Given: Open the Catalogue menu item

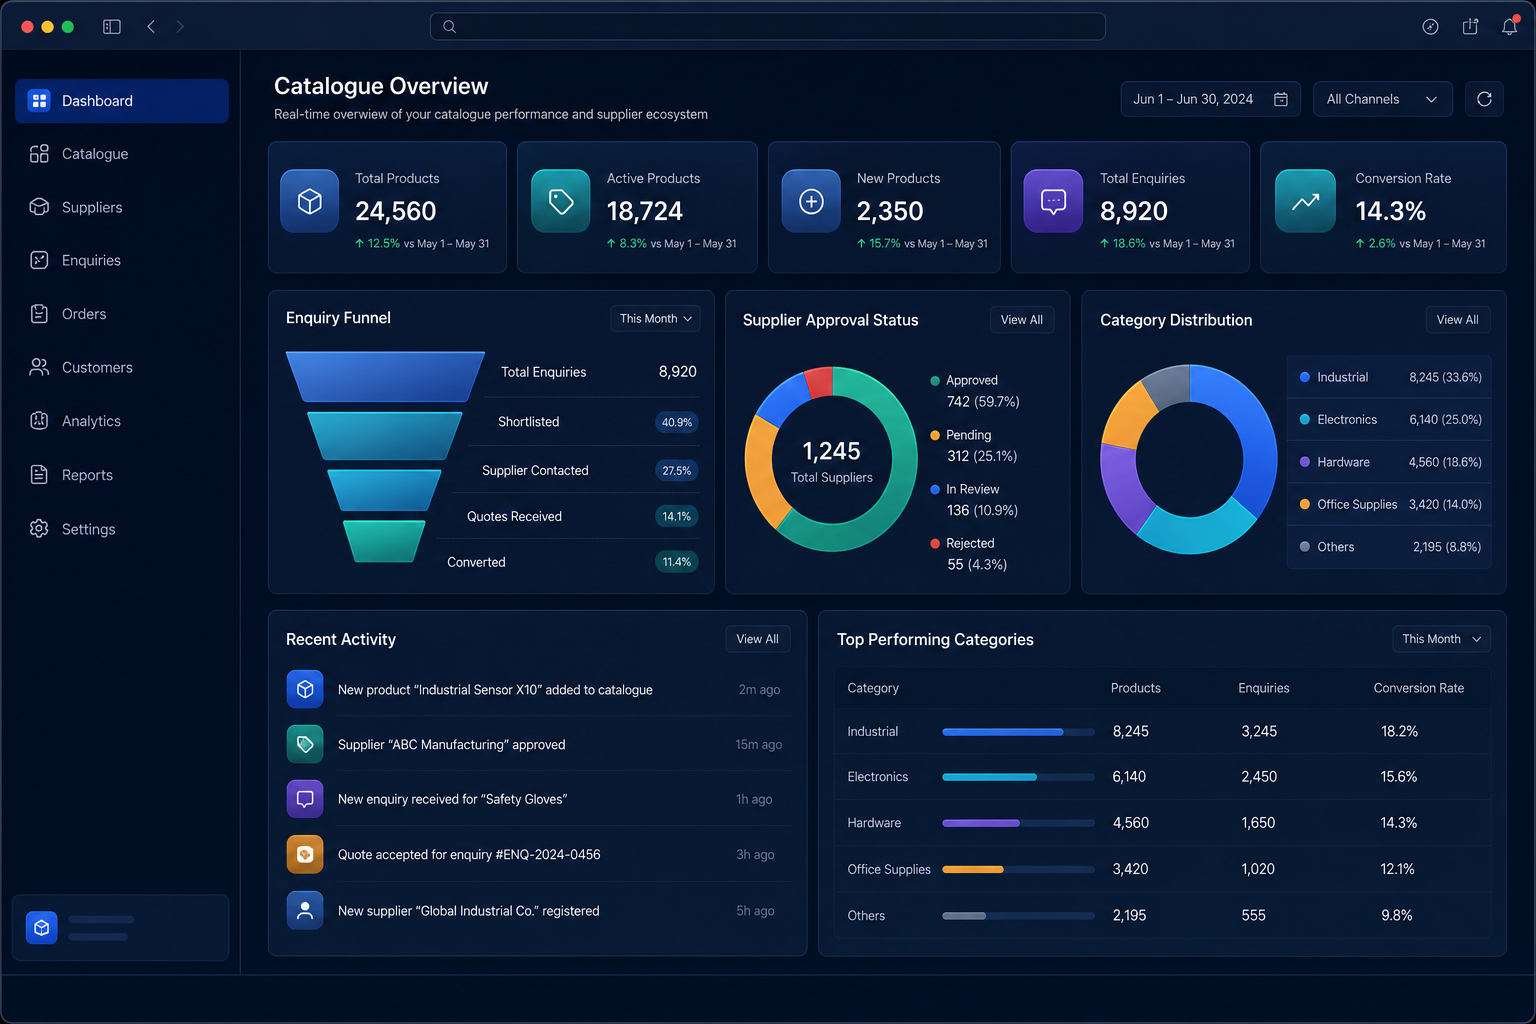Looking at the screenshot, I should [122, 154].
